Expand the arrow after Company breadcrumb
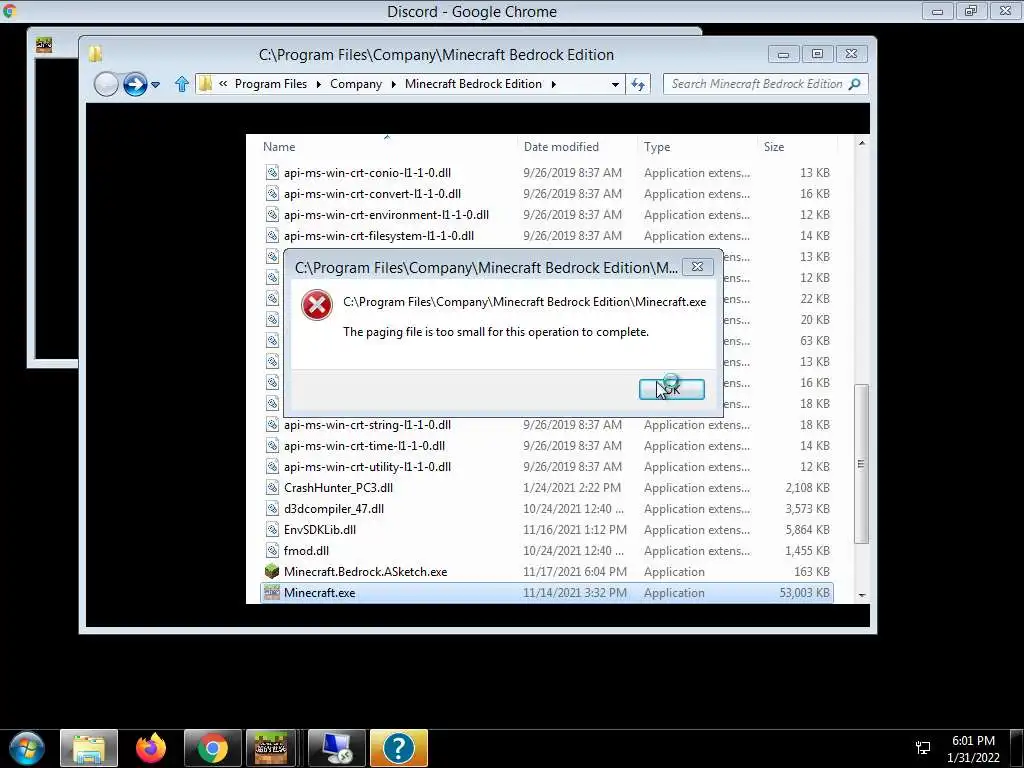Screen dimensions: 1024x768 (x=394, y=84)
